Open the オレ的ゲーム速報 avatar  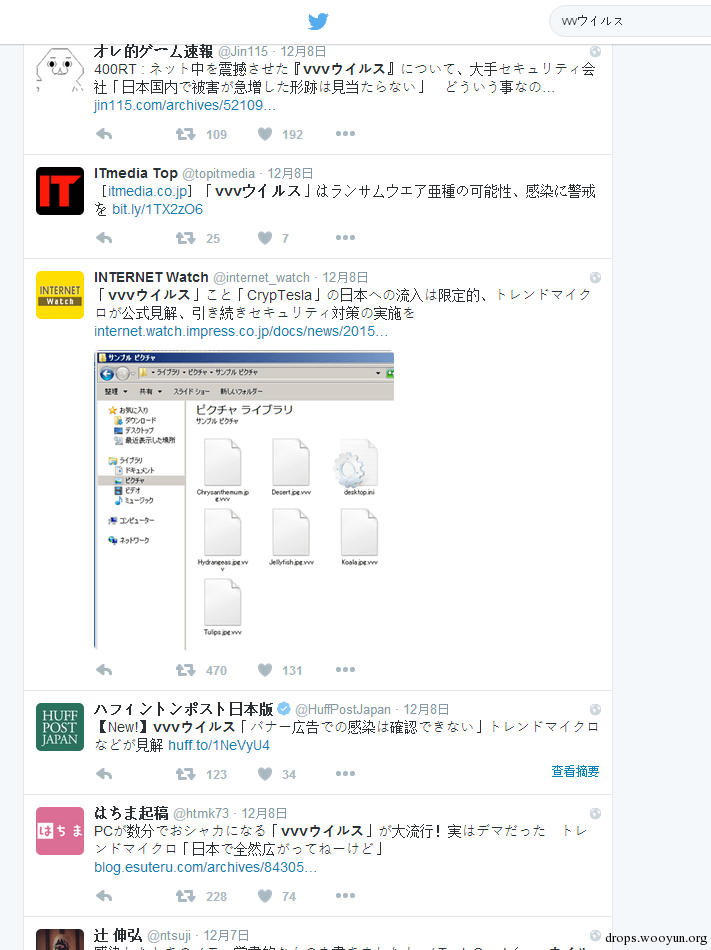point(59,68)
